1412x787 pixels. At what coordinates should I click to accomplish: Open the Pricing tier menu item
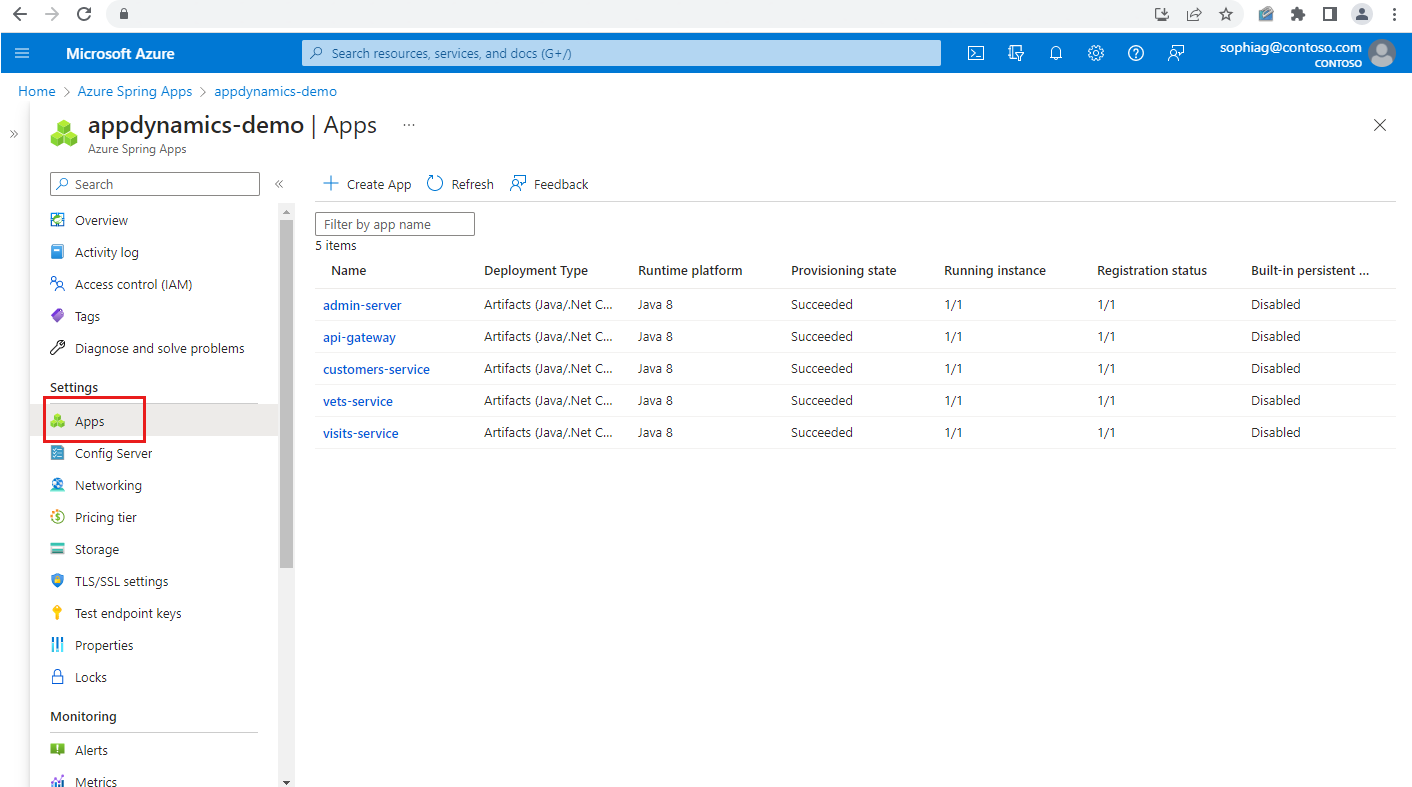tap(105, 518)
